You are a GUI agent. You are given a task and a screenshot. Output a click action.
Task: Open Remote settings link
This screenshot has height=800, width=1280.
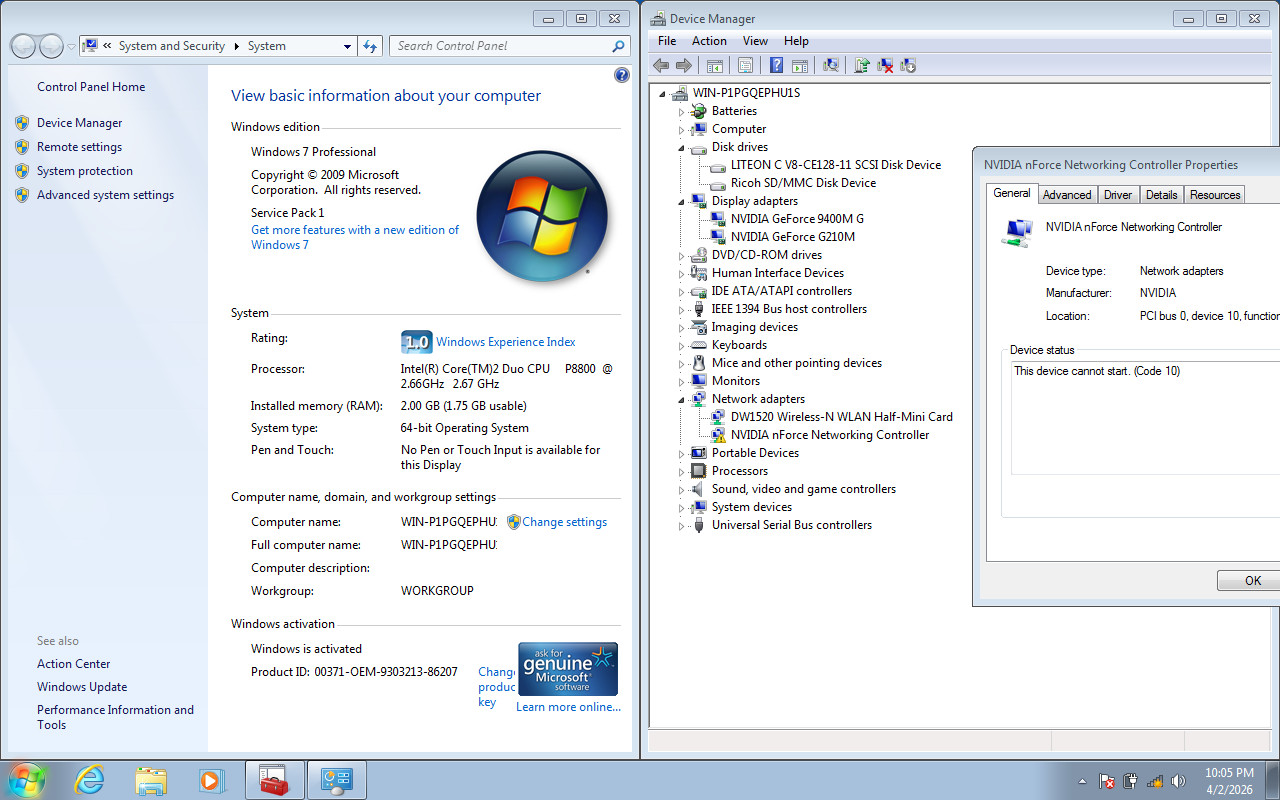(79, 147)
